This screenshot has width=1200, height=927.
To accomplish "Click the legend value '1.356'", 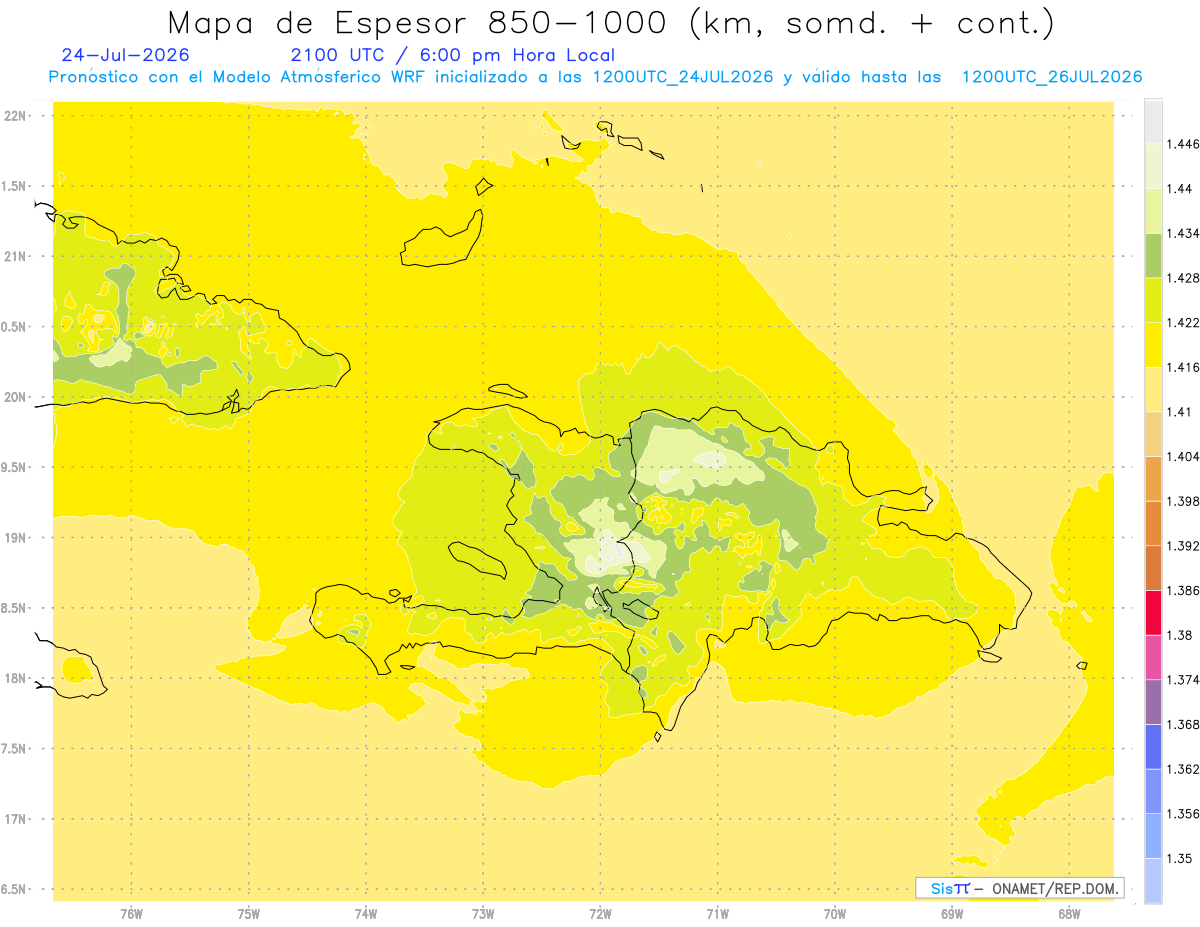I will (1183, 814).
